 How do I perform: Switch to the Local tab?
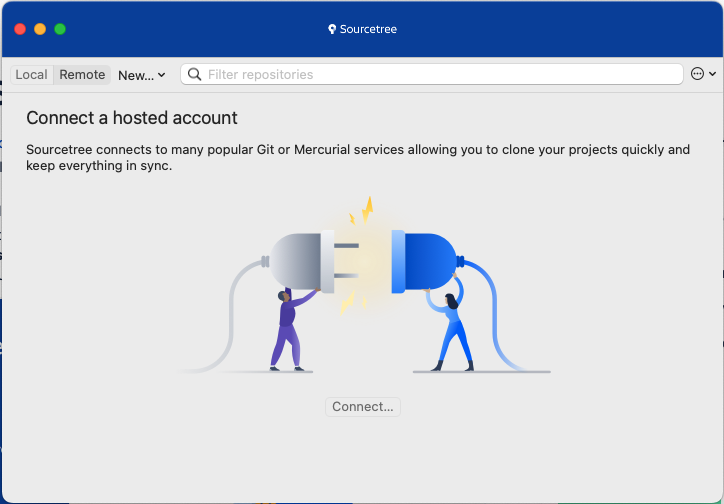(x=31, y=75)
